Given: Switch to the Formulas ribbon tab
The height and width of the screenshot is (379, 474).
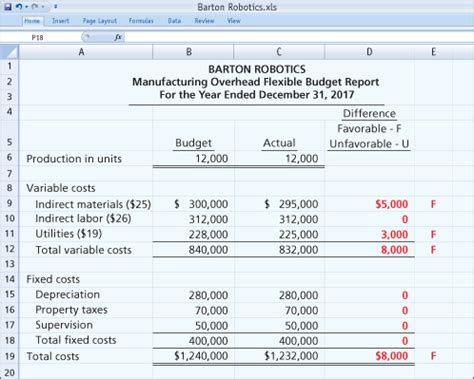Looking at the screenshot, I should pyautogui.click(x=141, y=21).
